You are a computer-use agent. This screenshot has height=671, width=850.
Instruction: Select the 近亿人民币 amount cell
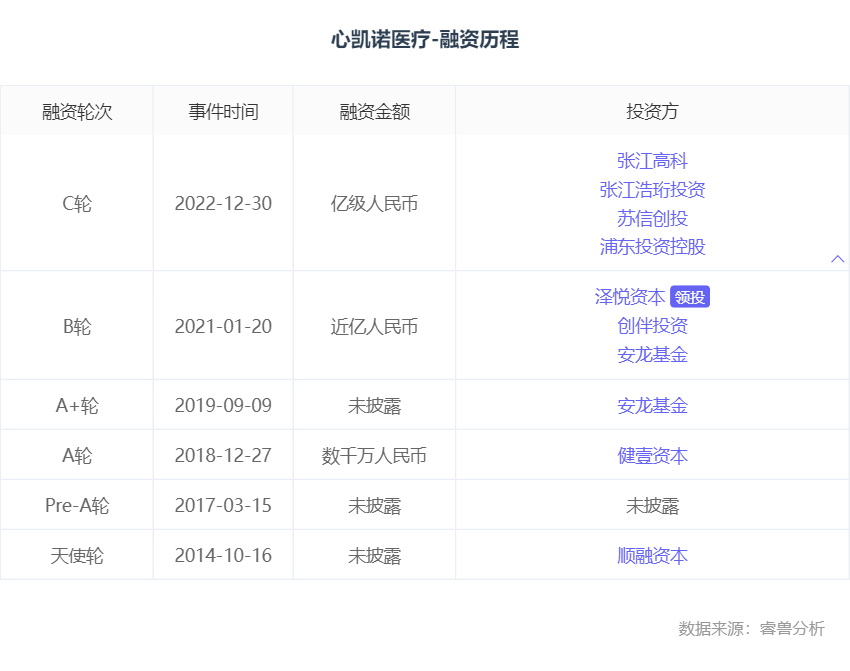(375, 327)
